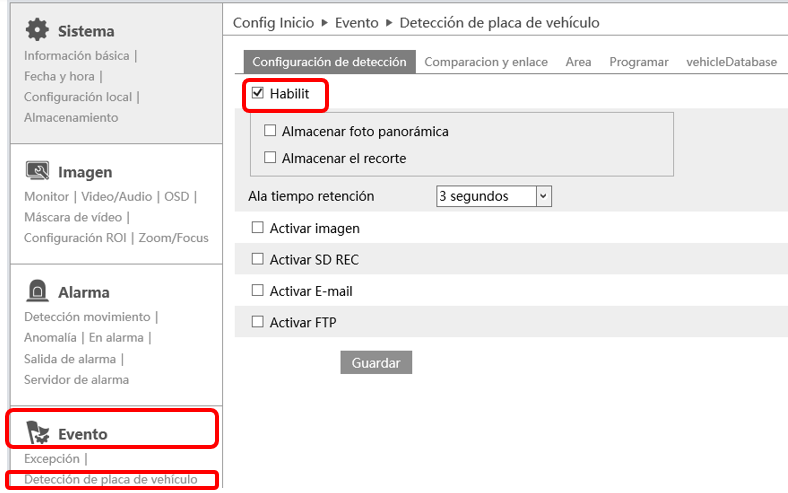
Task: Enable Almacenar foto panorámica checkbox
Action: 270,131
